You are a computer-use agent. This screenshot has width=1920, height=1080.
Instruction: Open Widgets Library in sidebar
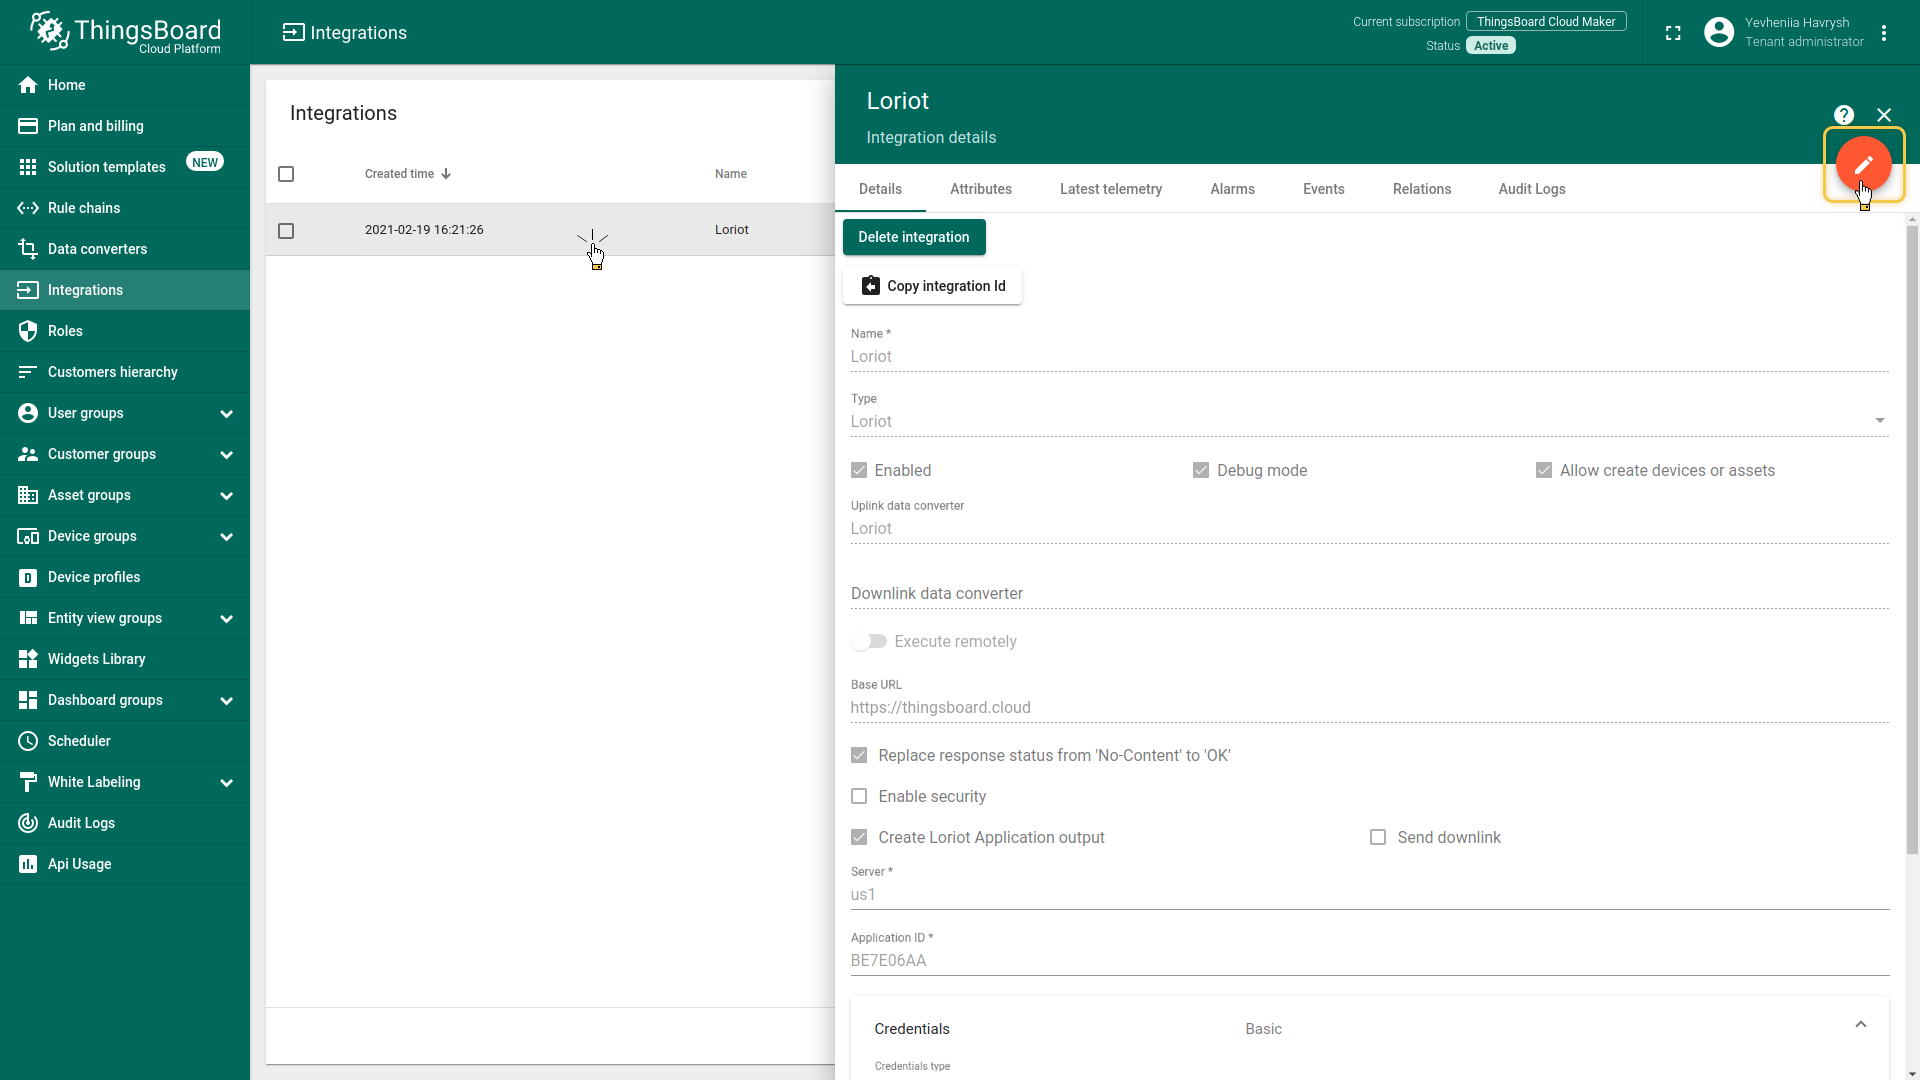[96, 659]
